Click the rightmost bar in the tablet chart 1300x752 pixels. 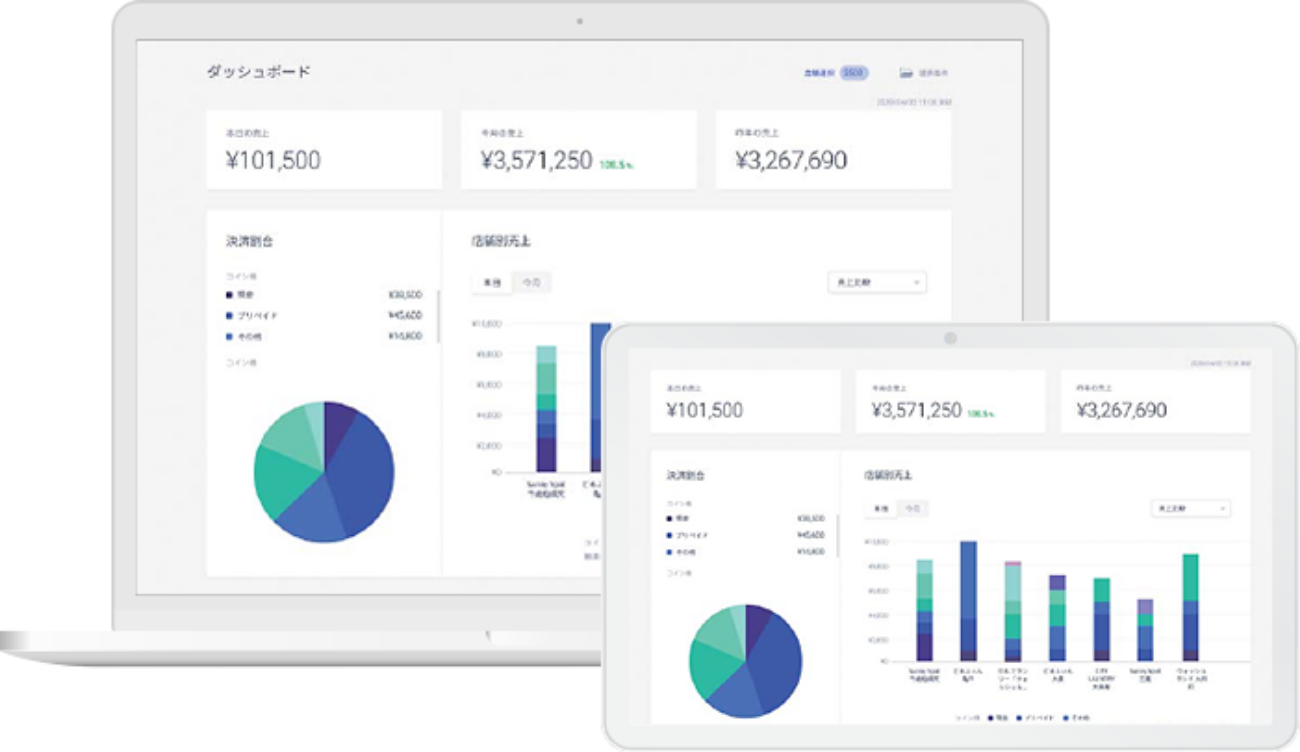[x=1190, y=608]
